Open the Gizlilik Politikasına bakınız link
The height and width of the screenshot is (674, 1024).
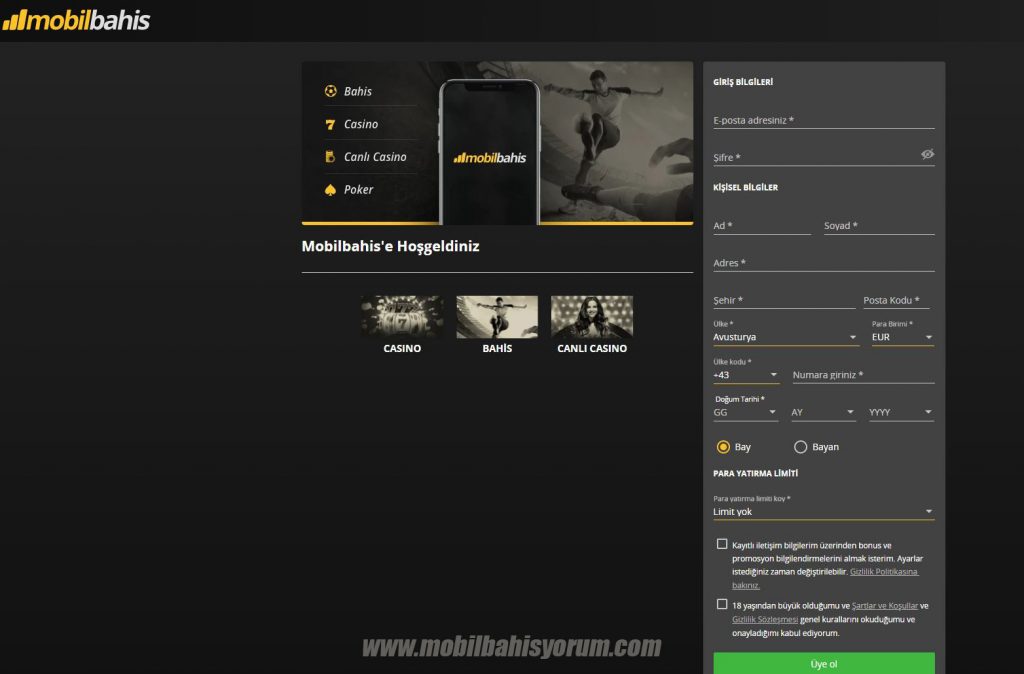click(885, 571)
